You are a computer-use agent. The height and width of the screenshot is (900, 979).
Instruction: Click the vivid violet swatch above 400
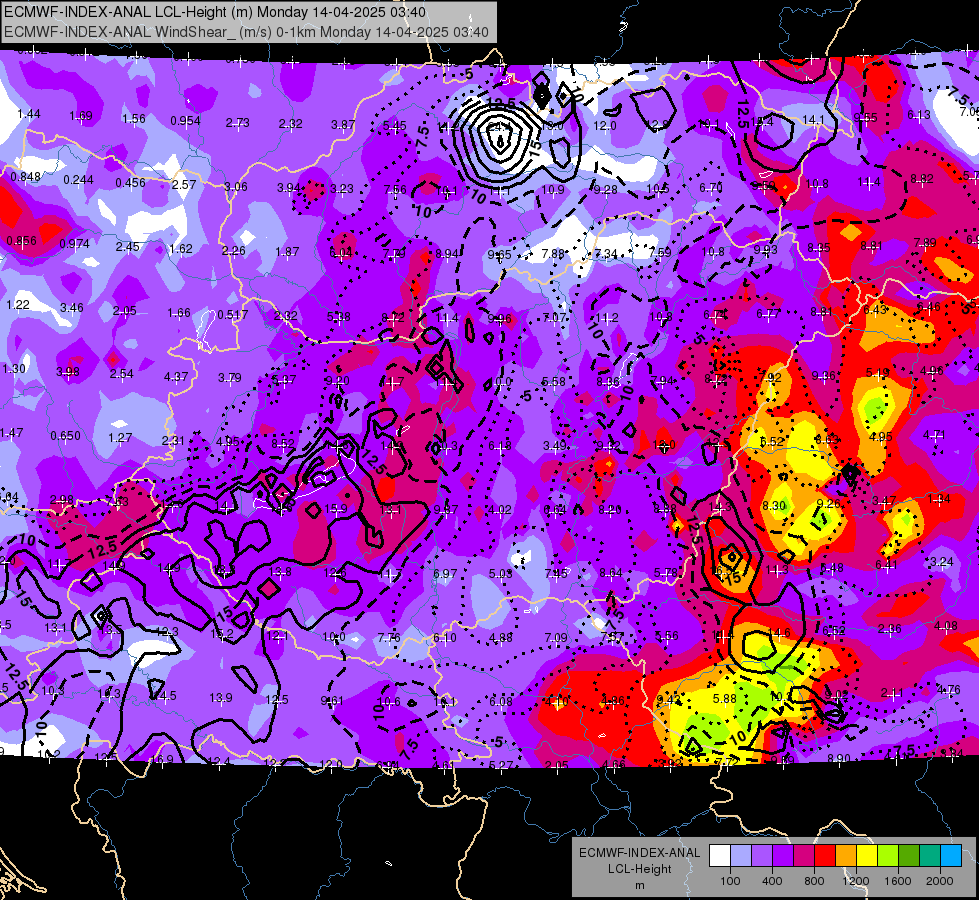783,856
